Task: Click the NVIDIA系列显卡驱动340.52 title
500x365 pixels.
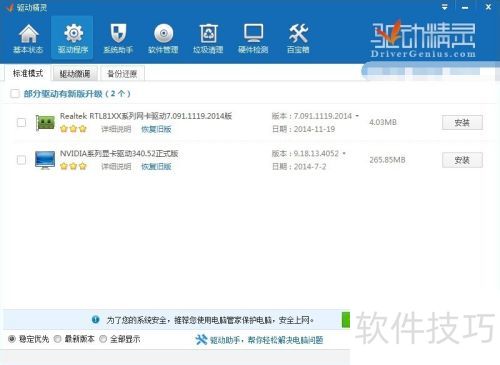Action: click(119, 153)
